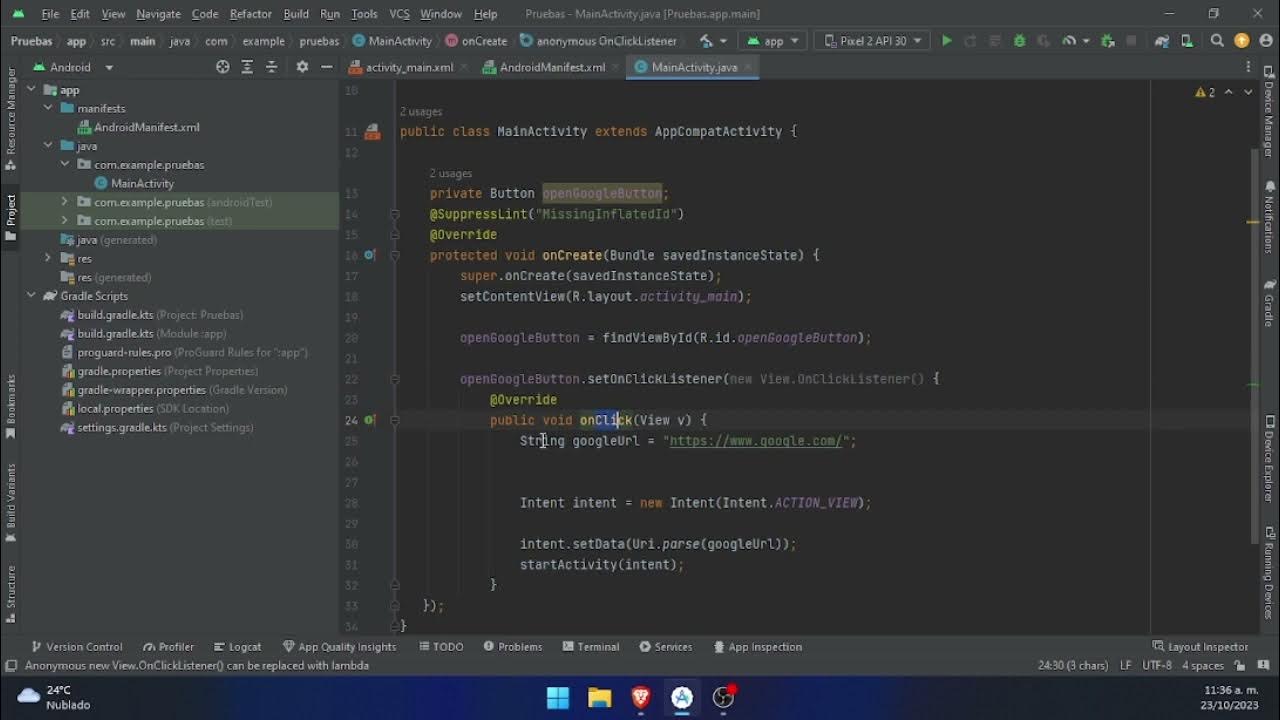Toggle read-only lock icon in status bar
The width and height of the screenshot is (1280, 720).
click(1239, 665)
